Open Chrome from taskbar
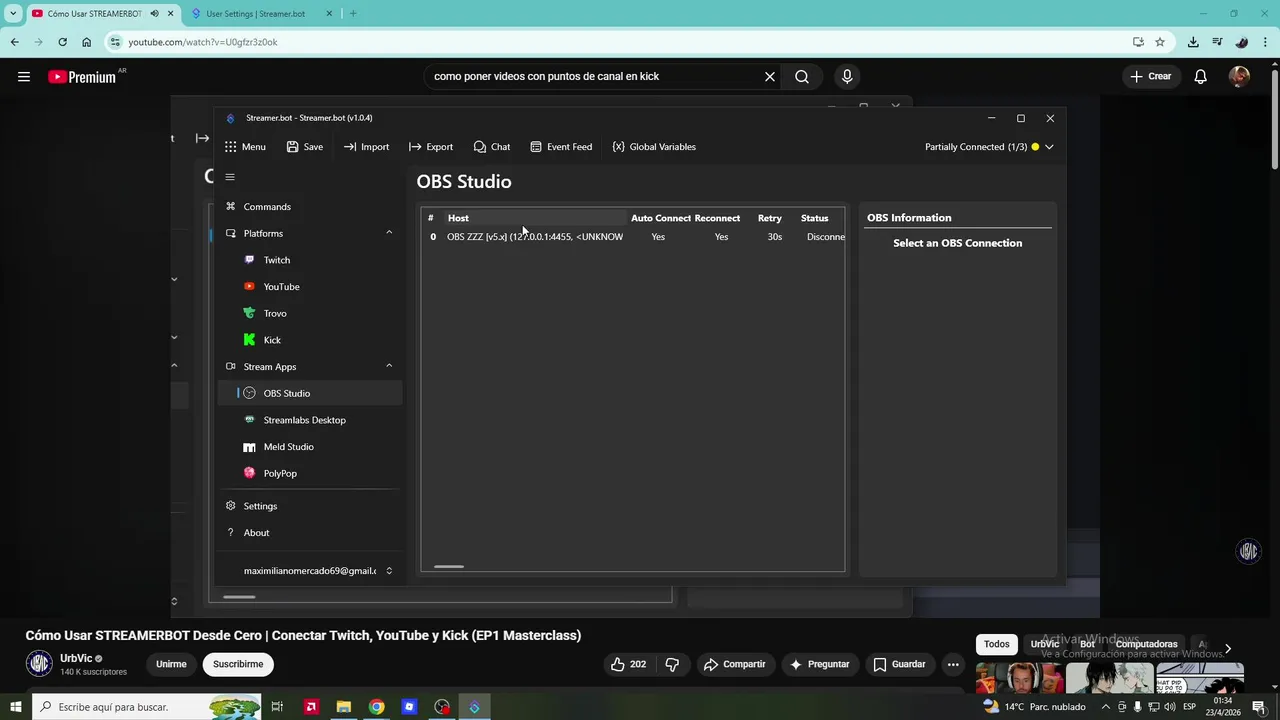 point(376,707)
